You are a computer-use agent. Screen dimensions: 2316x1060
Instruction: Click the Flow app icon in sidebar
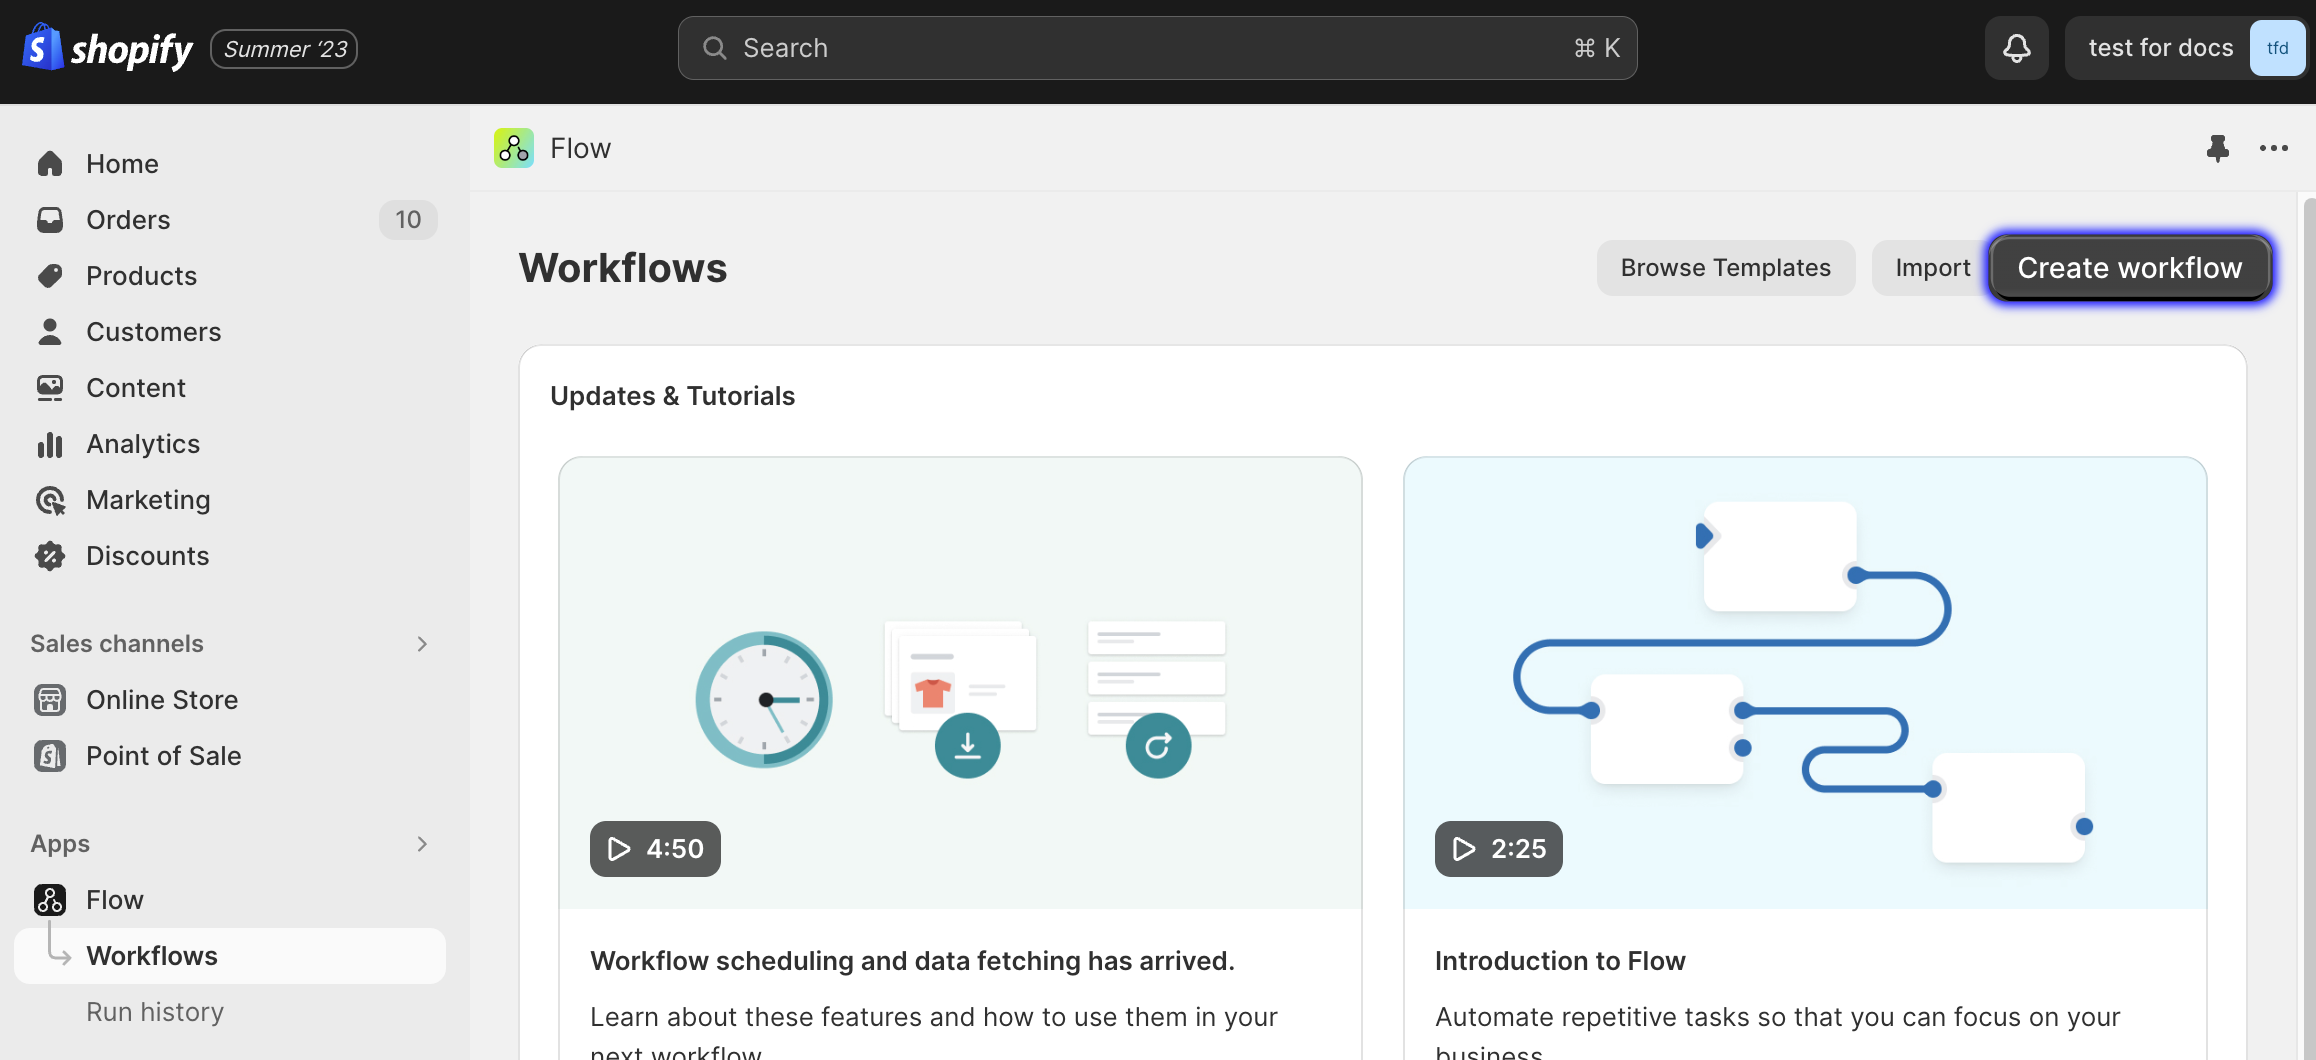coord(49,899)
